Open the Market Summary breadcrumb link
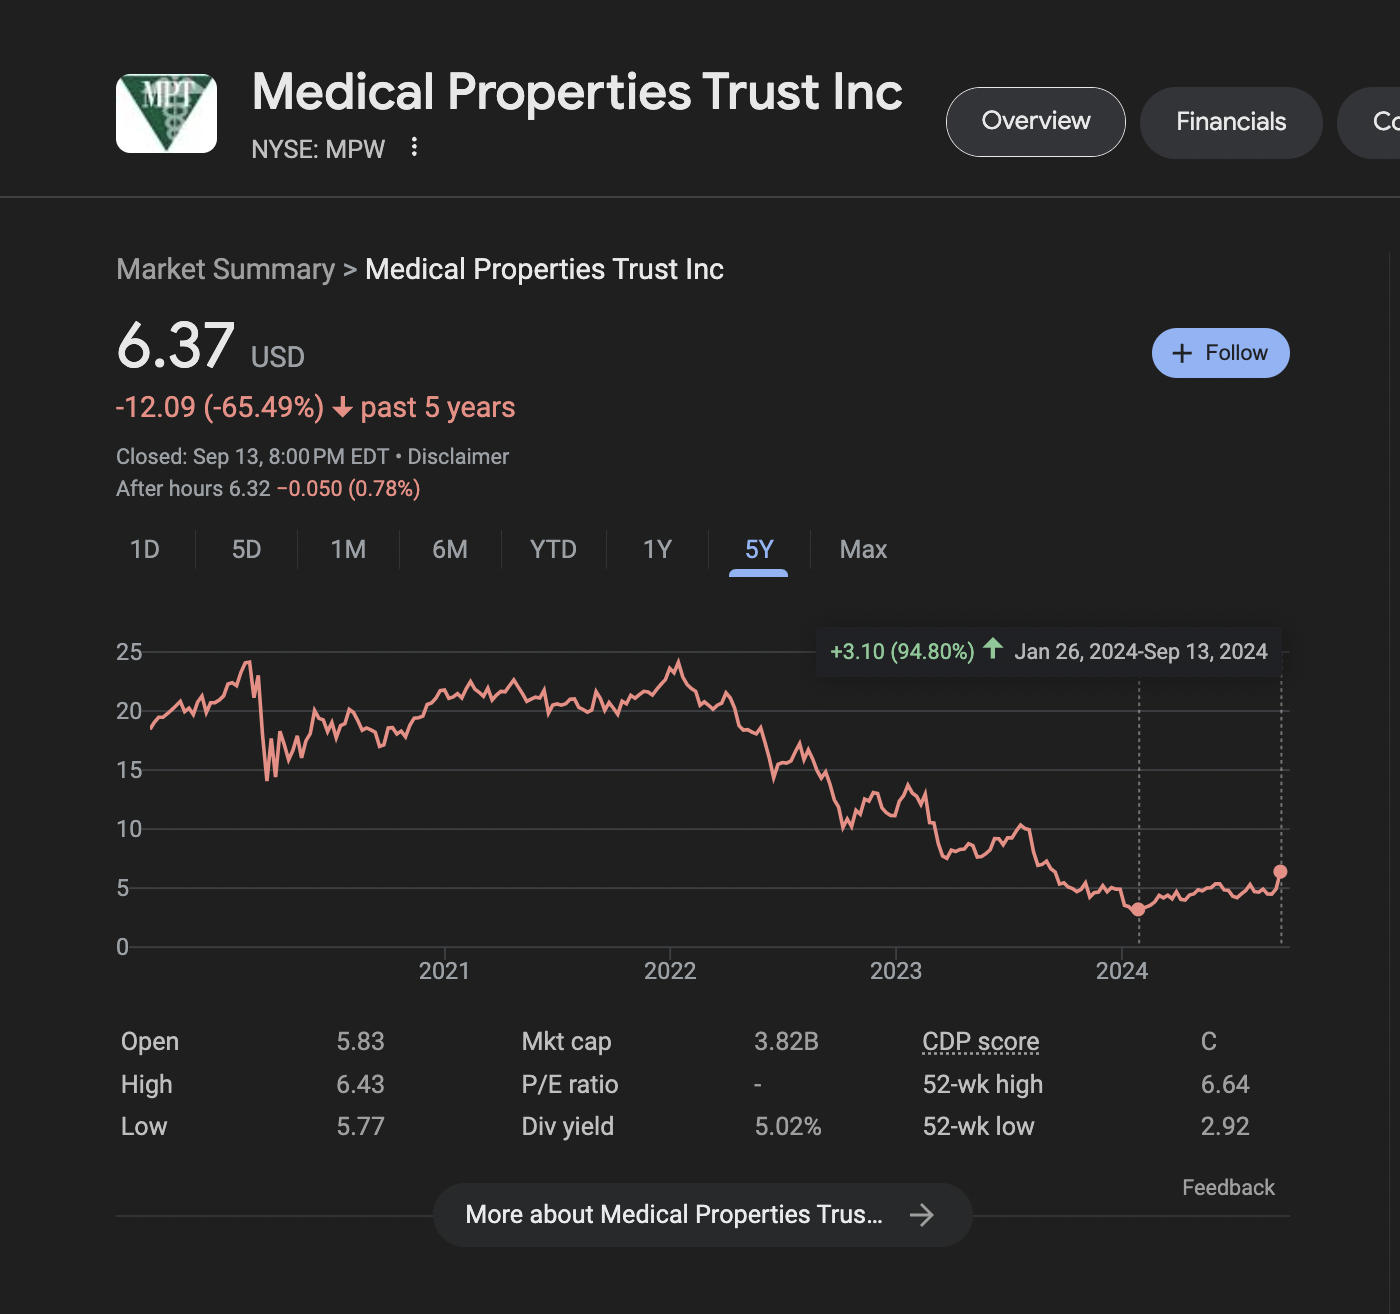 pos(225,270)
